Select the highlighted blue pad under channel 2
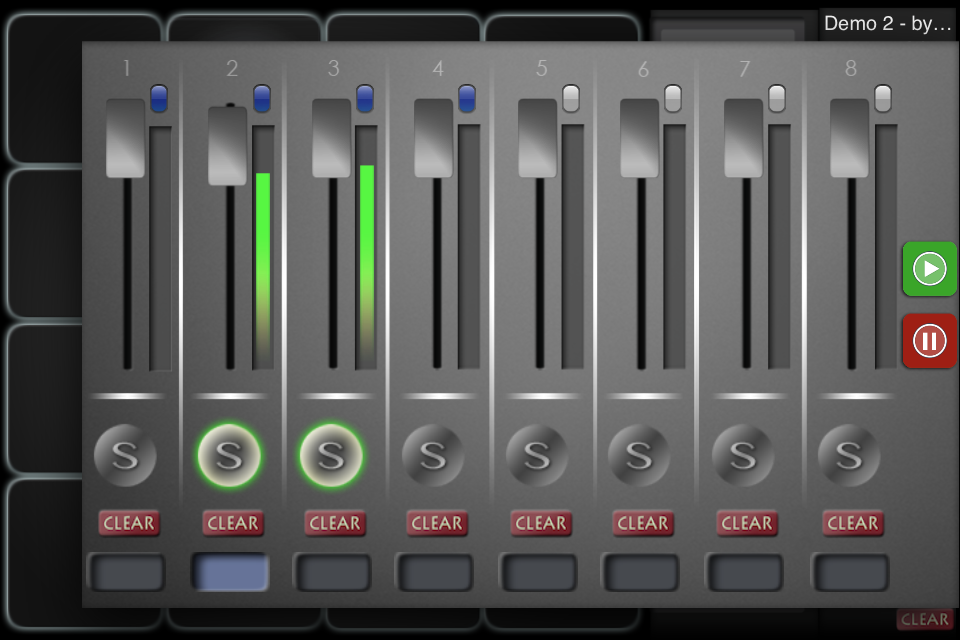 click(x=230, y=573)
